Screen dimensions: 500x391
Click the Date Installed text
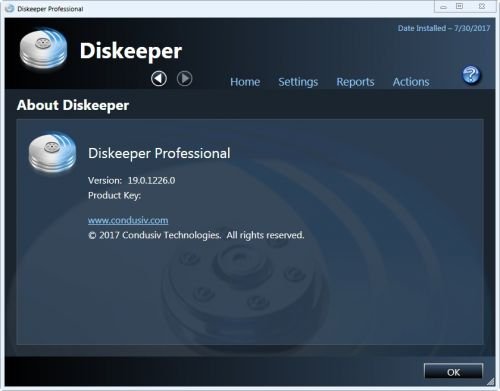click(444, 28)
